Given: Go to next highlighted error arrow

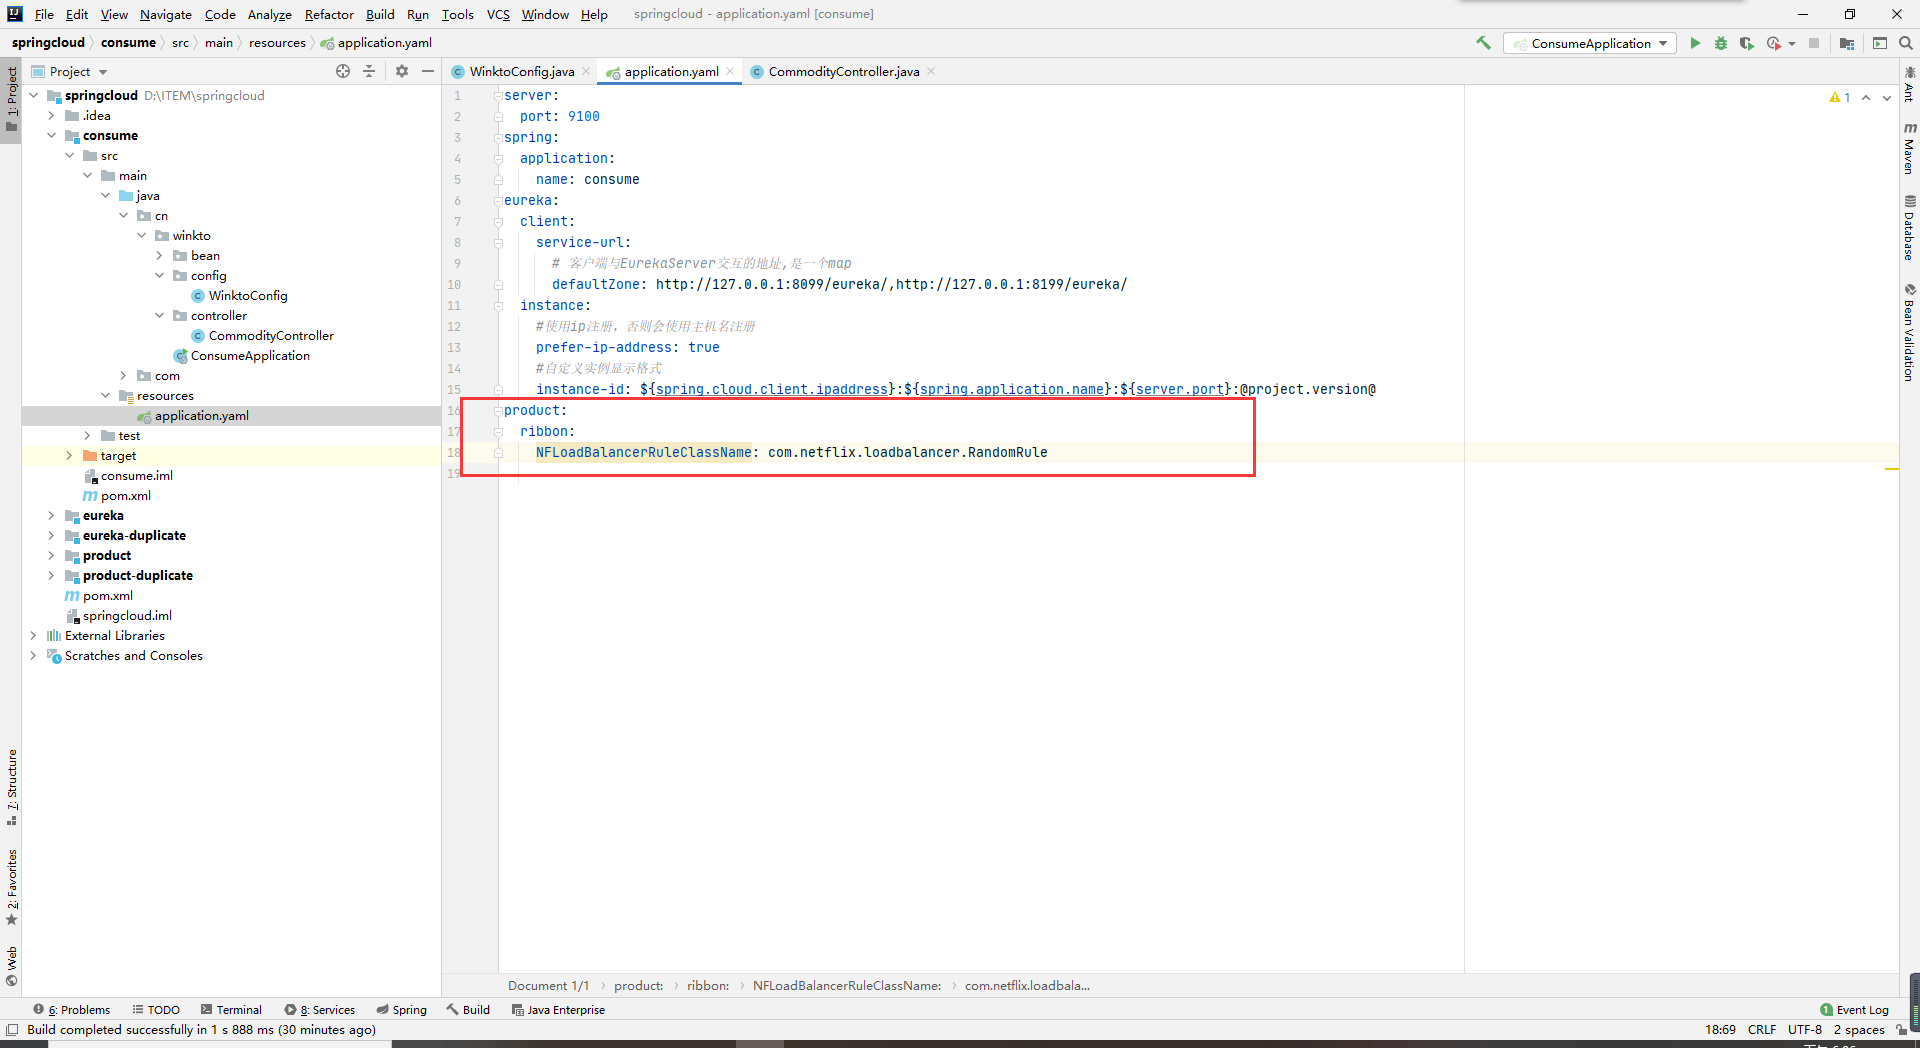Looking at the screenshot, I should pyautogui.click(x=1887, y=97).
